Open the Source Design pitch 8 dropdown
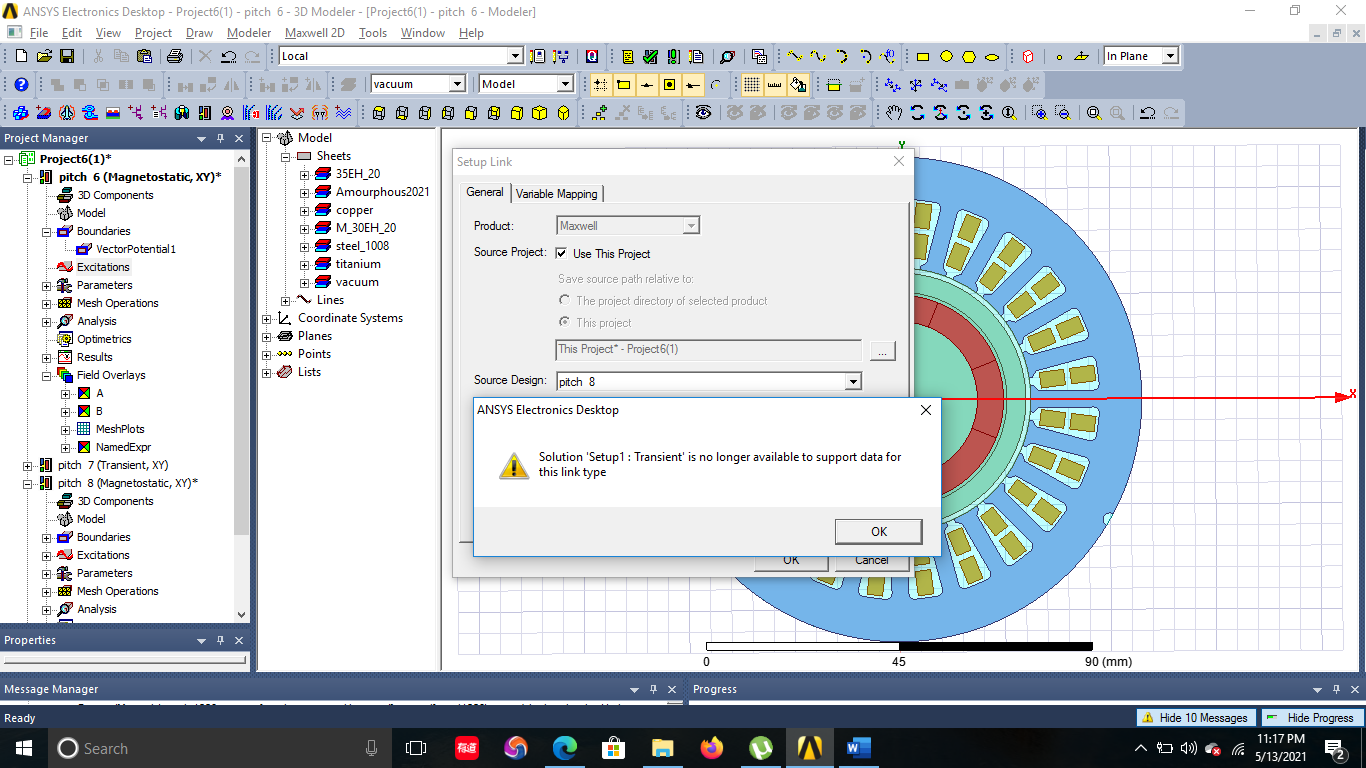 click(853, 381)
